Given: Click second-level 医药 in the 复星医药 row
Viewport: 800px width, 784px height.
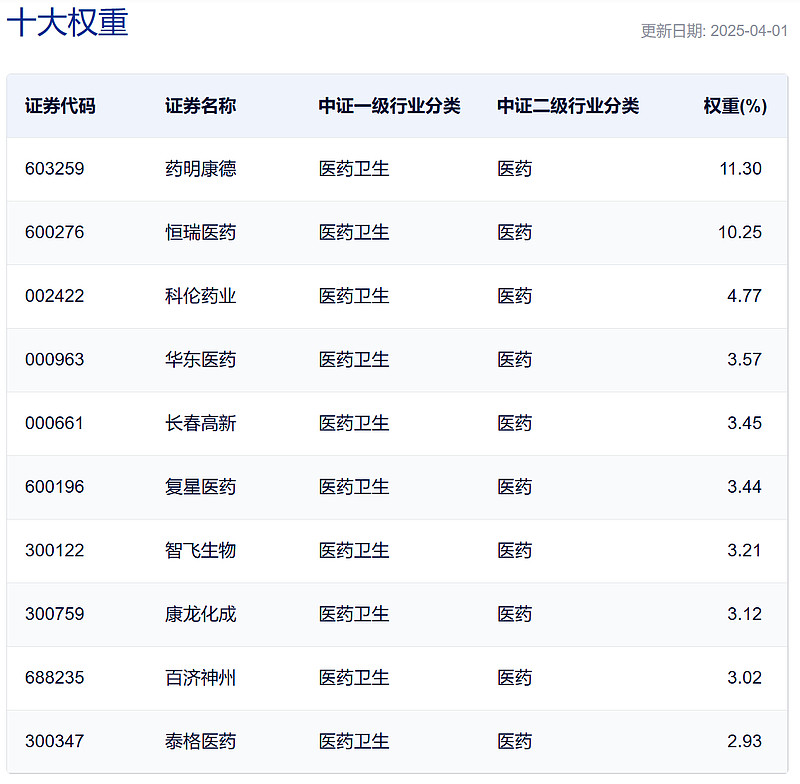Looking at the screenshot, I should [x=515, y=487].
